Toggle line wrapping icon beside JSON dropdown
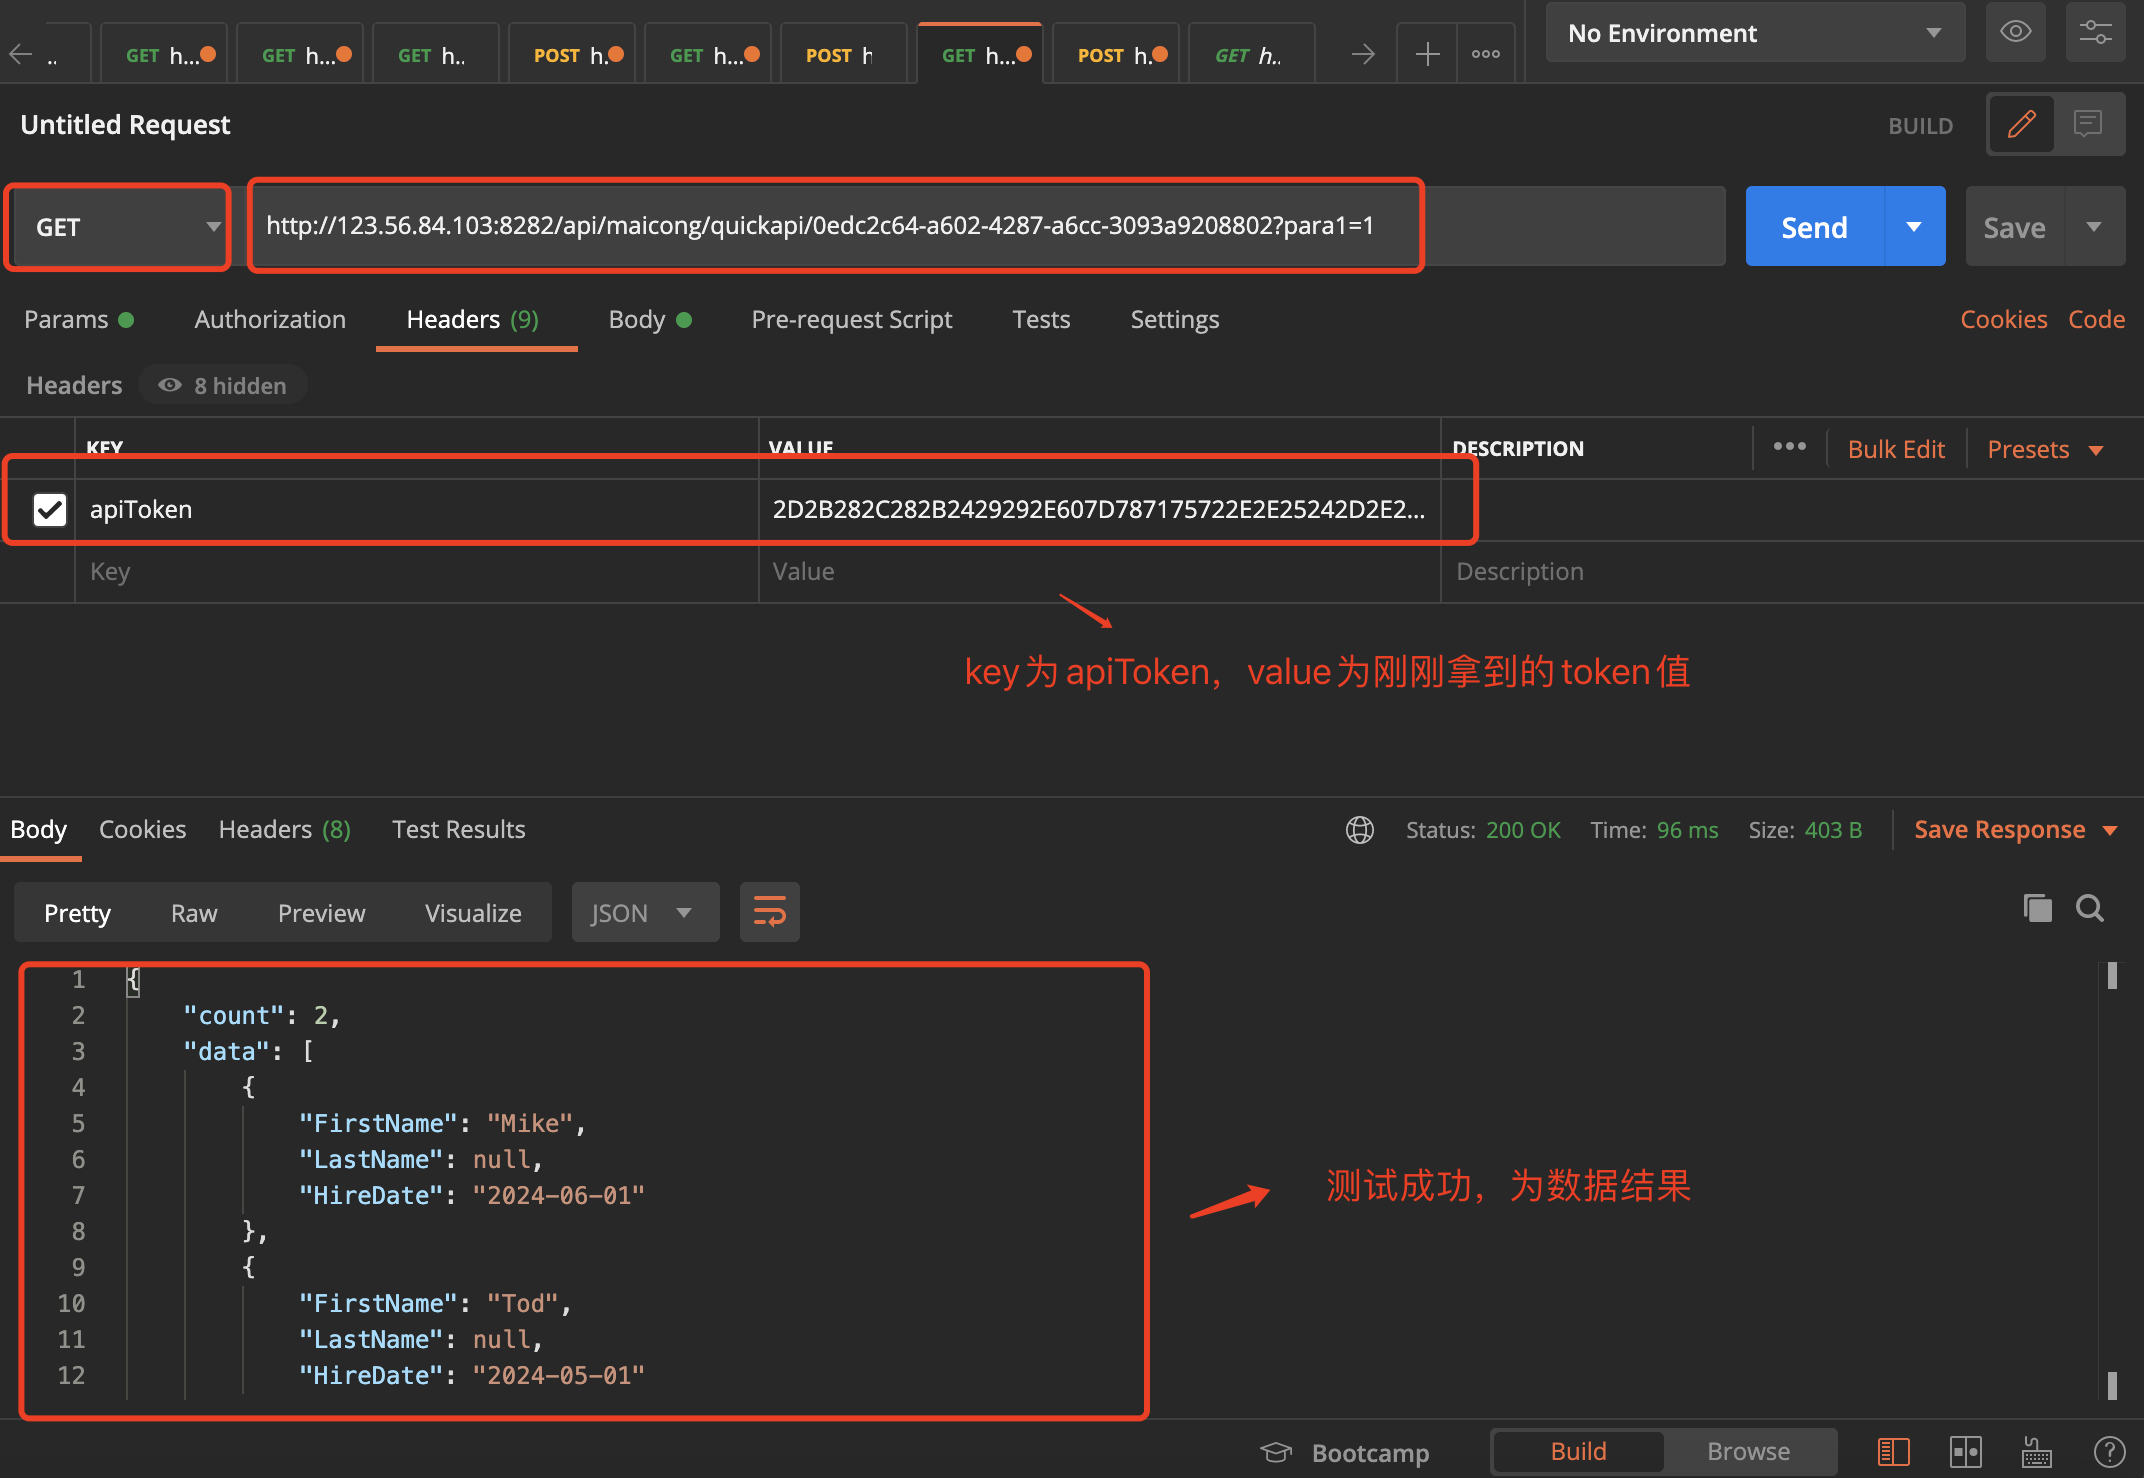Screen dimensions: 2144x1478 769,911
